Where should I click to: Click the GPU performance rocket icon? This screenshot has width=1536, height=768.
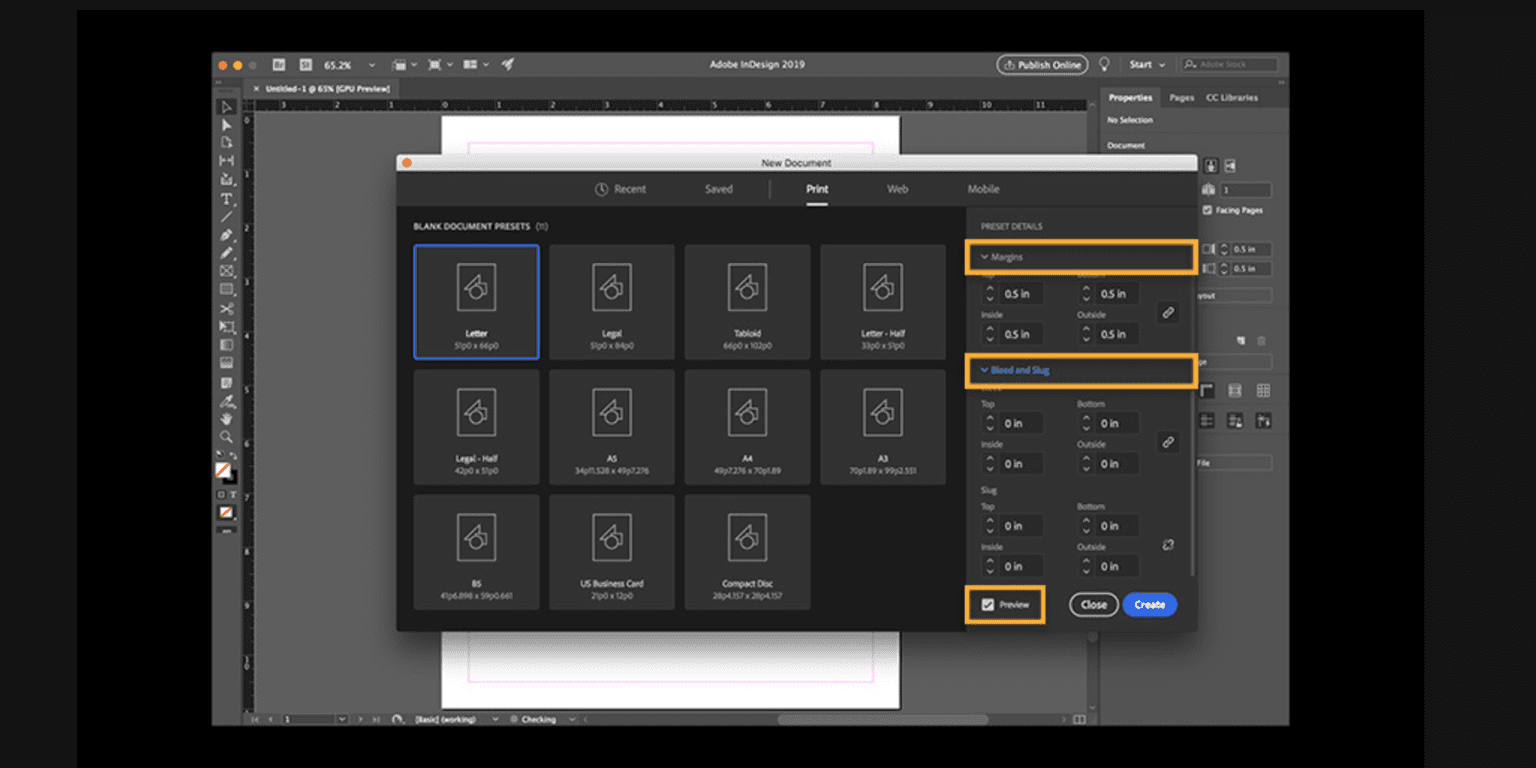tap(508, 64)
